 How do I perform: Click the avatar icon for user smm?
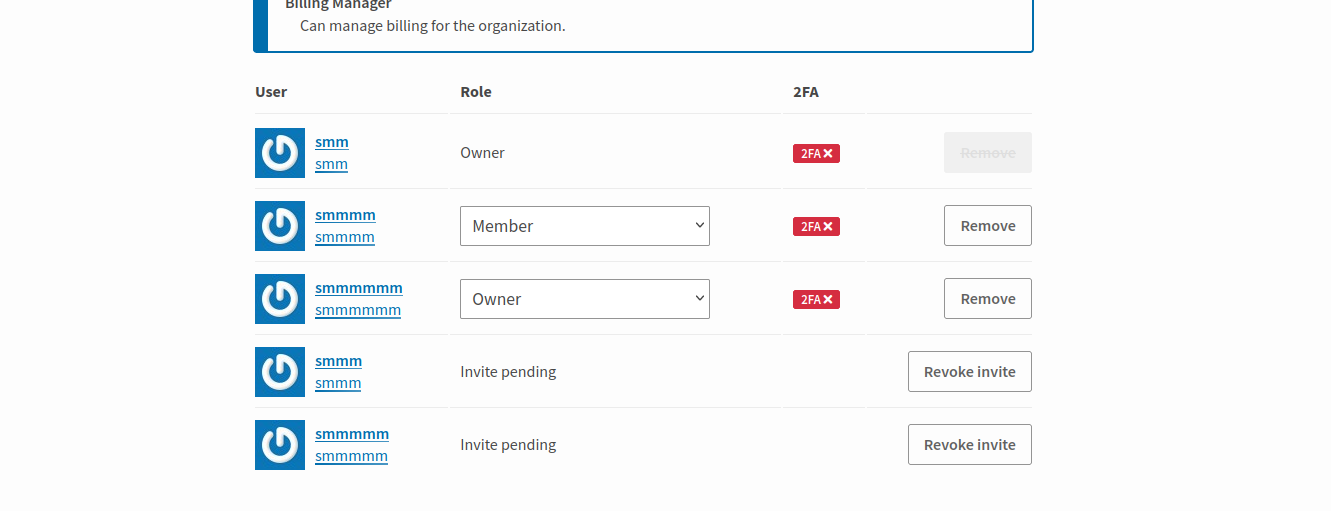[x=280, y=153]
